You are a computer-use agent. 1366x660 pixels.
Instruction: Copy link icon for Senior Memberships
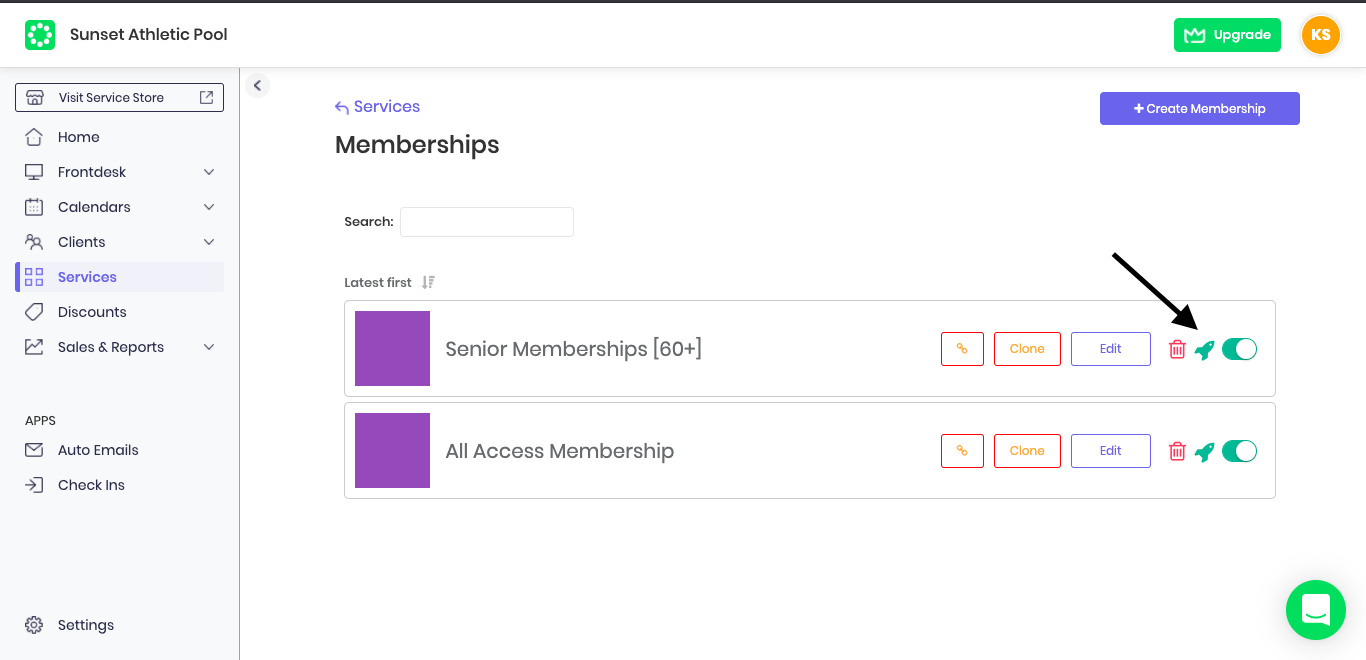point(962,349)
